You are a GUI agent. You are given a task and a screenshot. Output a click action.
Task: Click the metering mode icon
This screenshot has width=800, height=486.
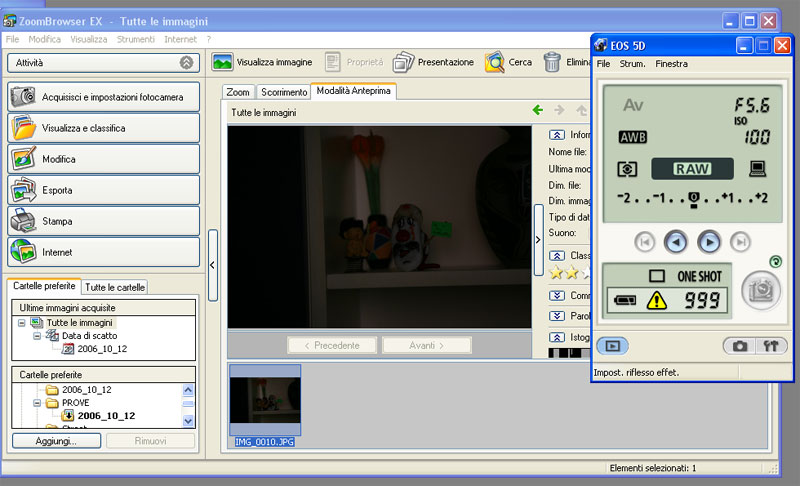627,169
